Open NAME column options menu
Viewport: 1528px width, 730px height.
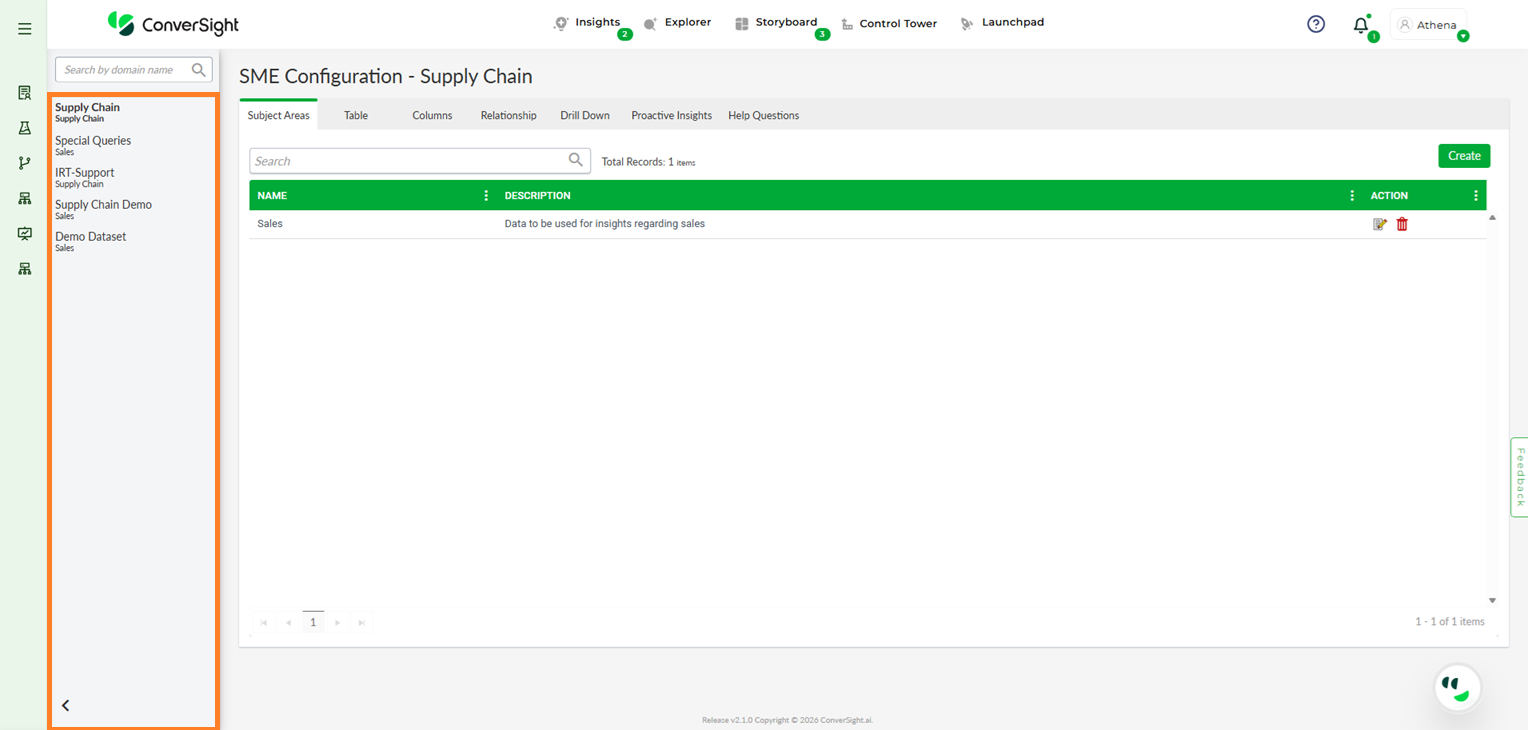pos(486,196)
